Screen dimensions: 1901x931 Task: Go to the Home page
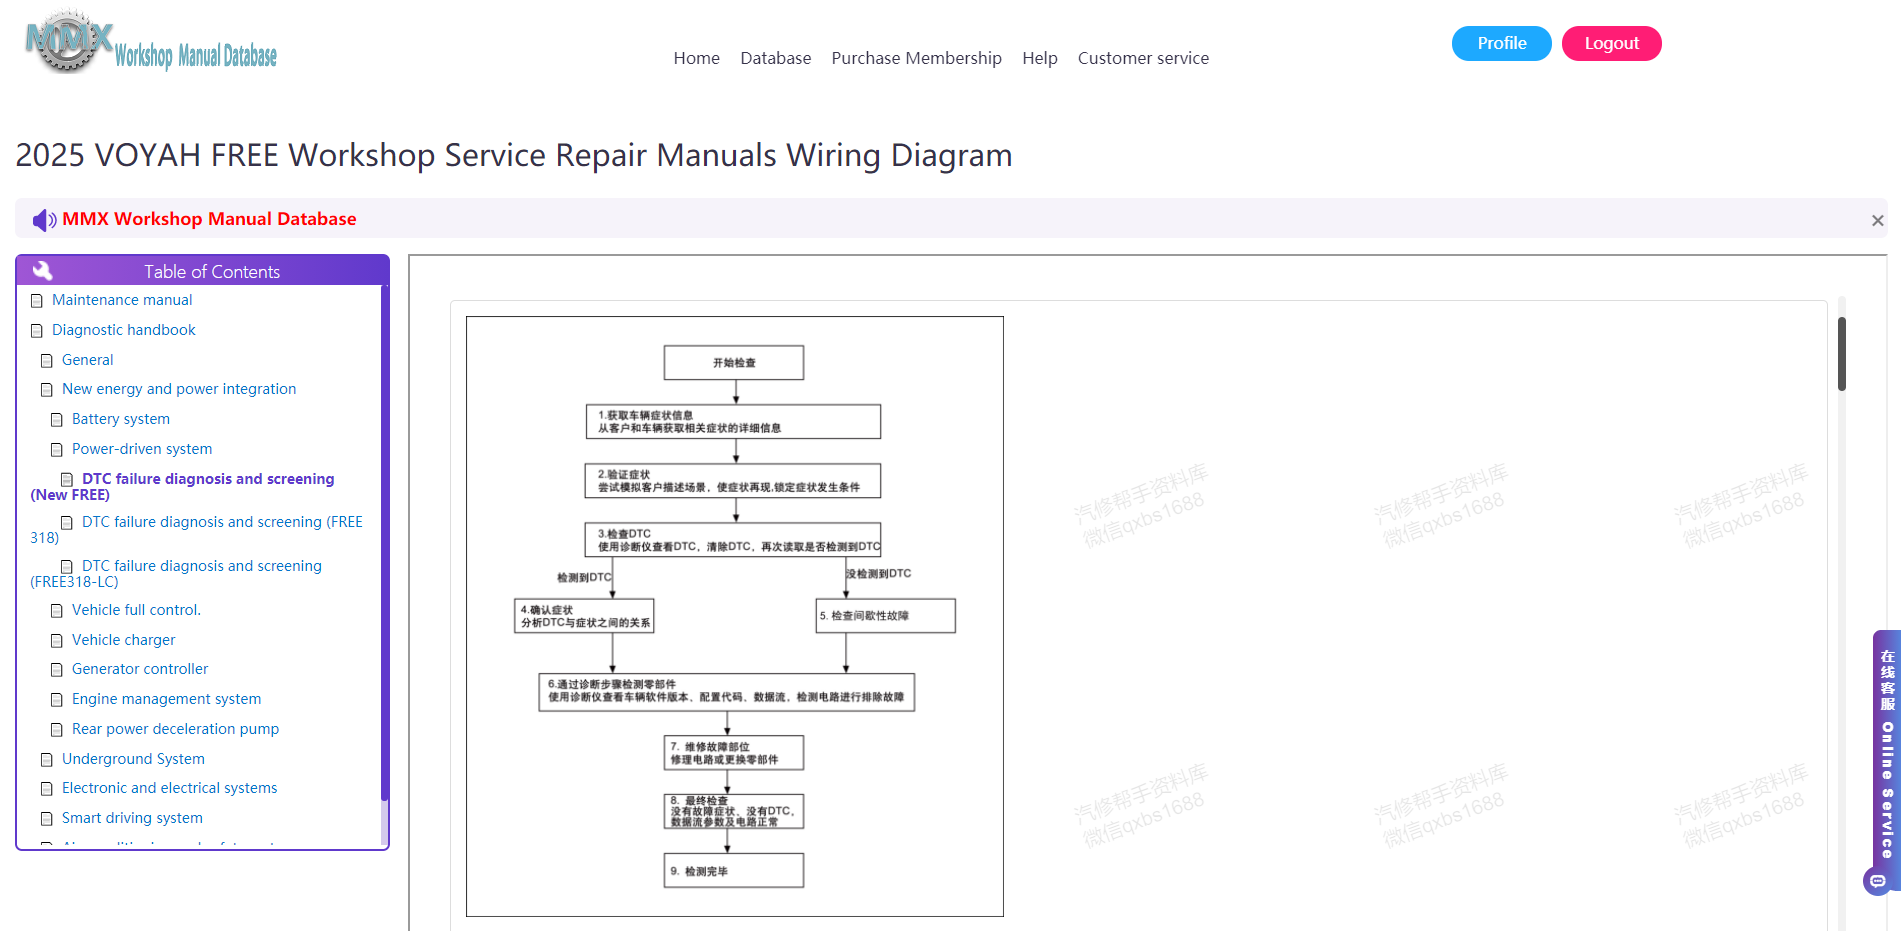click(697, 58)
